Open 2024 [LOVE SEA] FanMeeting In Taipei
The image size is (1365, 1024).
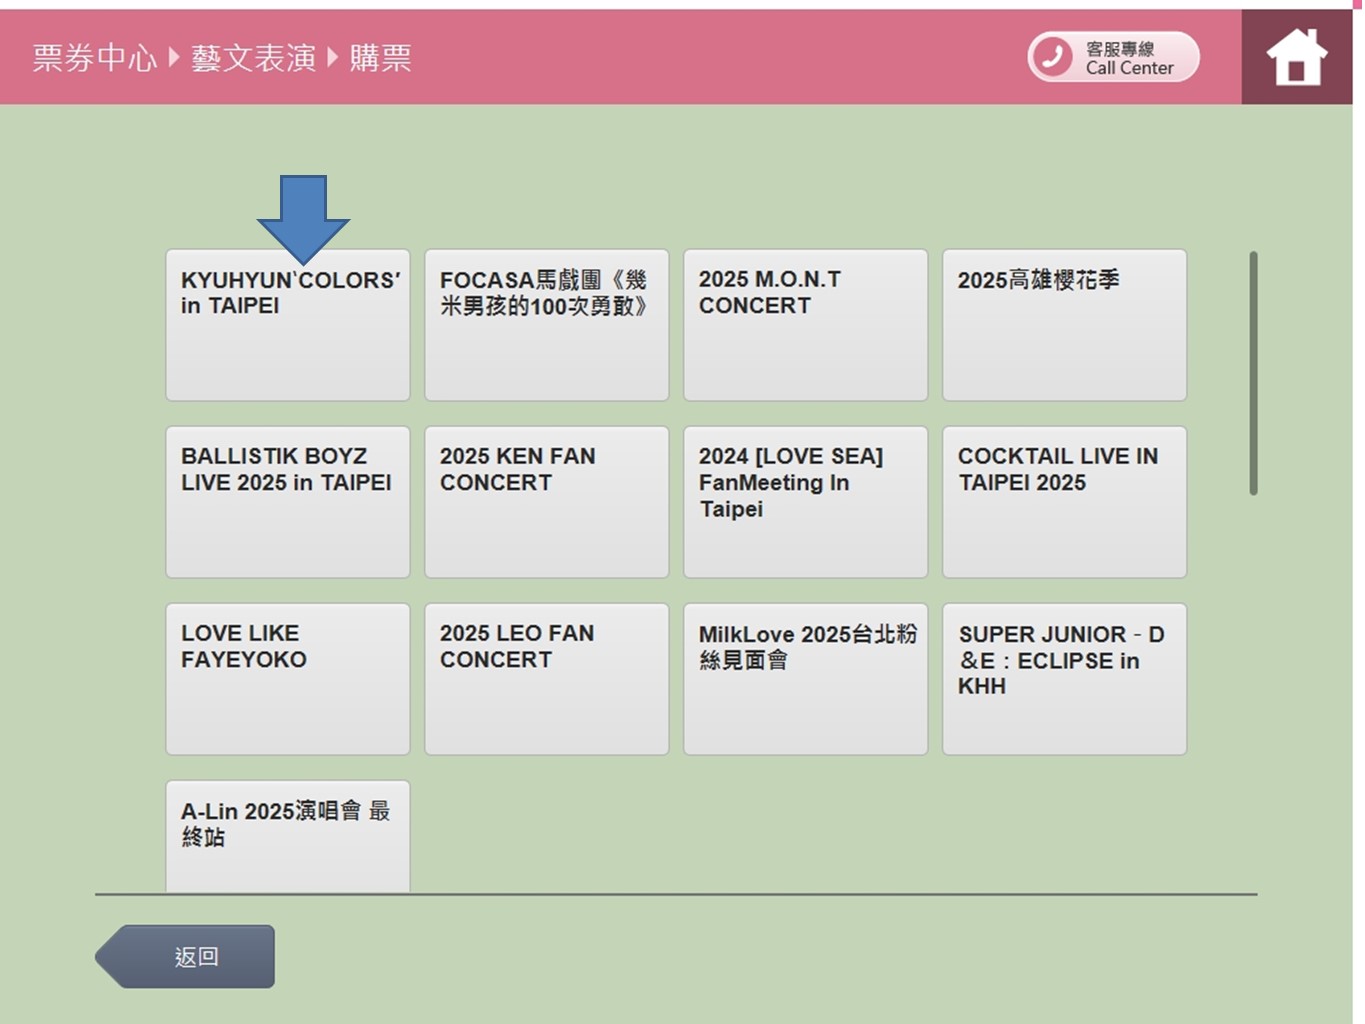pos(806,502)
